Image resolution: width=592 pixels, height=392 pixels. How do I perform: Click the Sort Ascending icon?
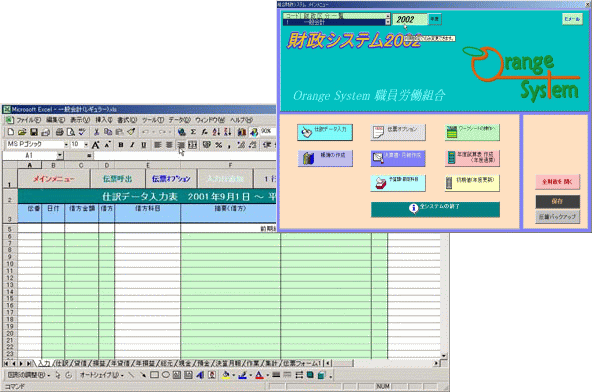click(216, 132)
